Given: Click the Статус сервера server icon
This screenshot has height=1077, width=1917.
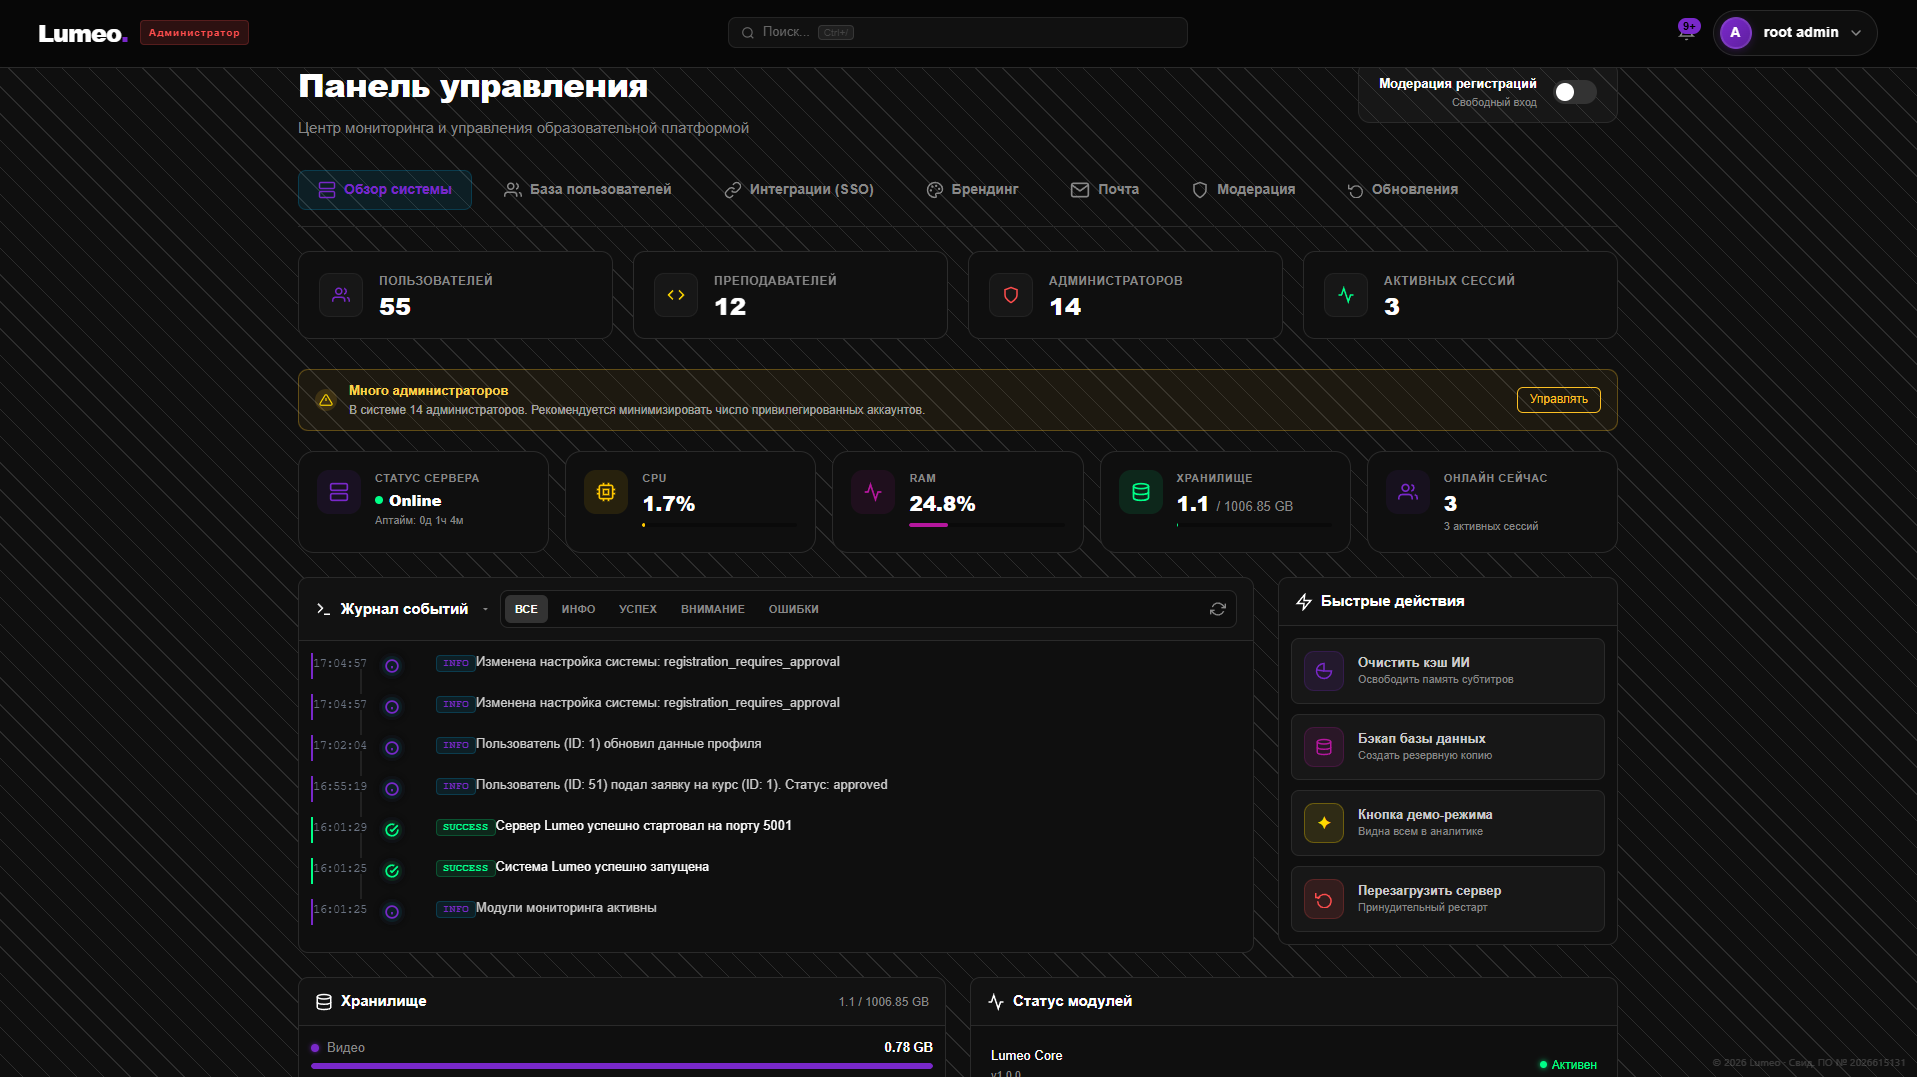Looking at the screenshot, I should [x=339, y=492].
